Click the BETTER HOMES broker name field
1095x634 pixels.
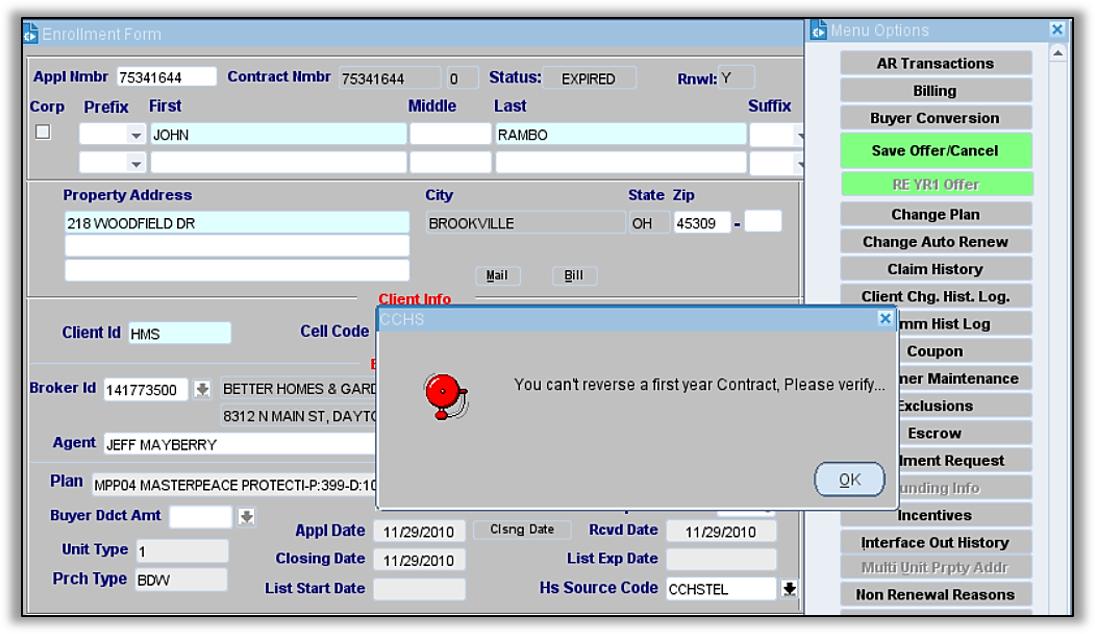pyautogui.click(x=299, y=389)
